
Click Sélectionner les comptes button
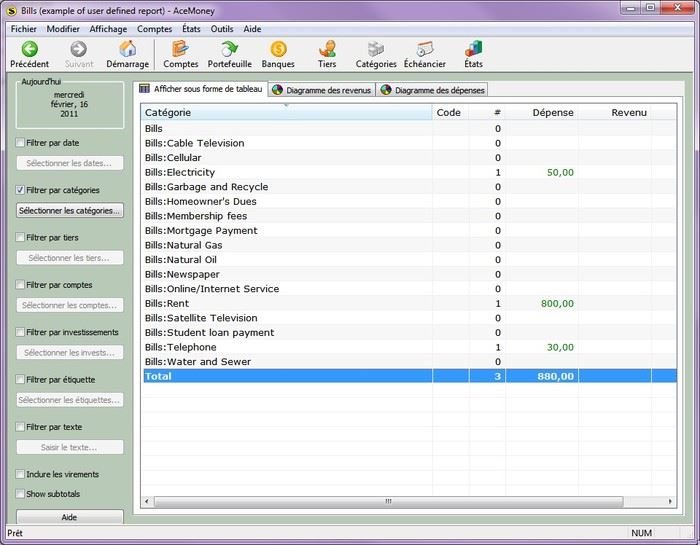[x=70, y=305]
